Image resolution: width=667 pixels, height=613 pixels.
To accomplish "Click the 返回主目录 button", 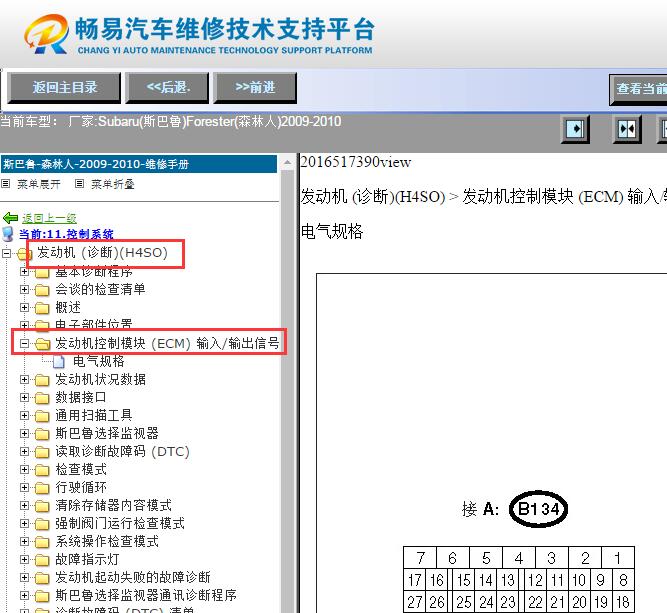I will [64, 88].
